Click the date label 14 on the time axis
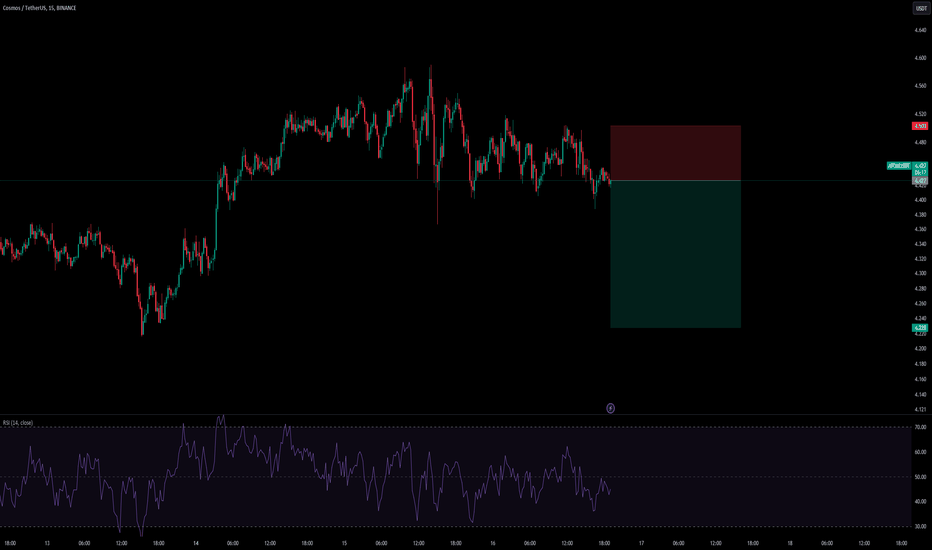The image size is (932, 550). tap(196, 543)
